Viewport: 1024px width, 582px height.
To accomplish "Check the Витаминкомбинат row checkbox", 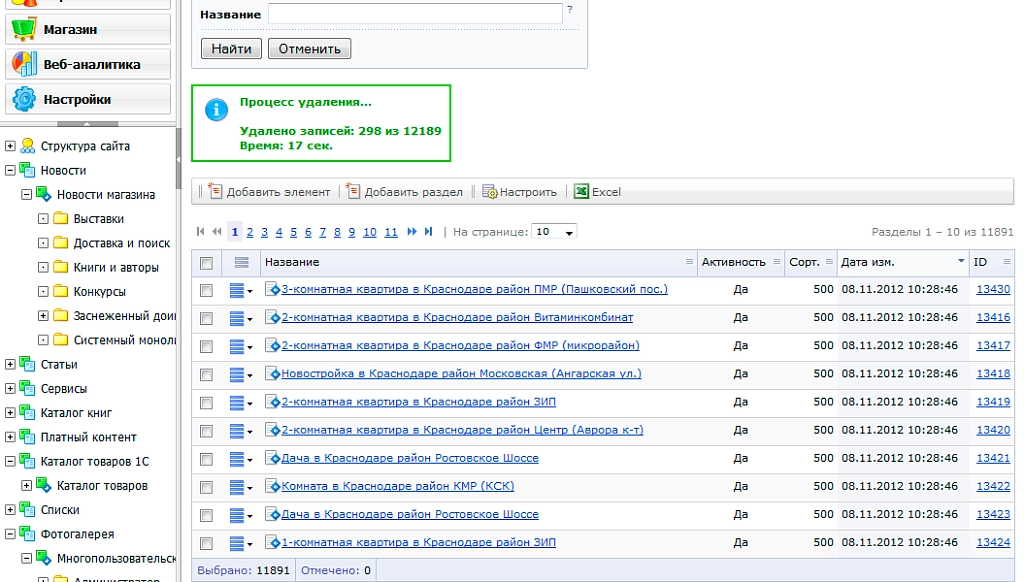I will click(x=206, y=318).
